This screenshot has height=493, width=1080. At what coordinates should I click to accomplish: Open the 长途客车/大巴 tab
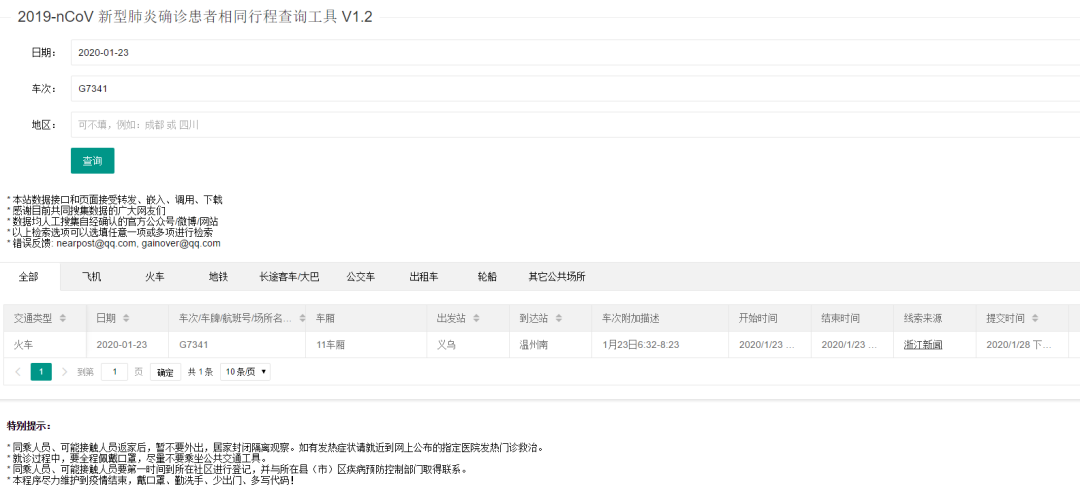[288, 277]
